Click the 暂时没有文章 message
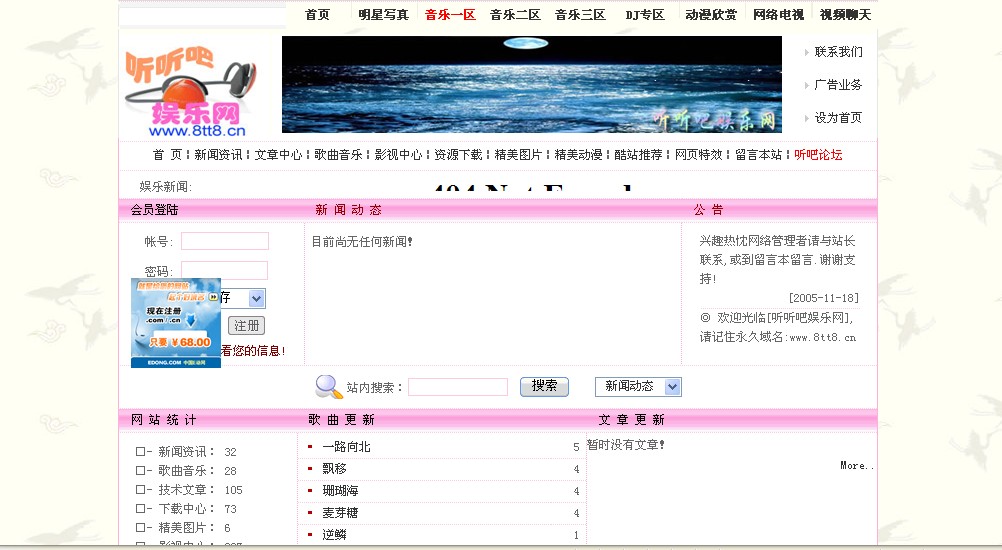The image size is (1002, 550). click(x=626, y=445)
